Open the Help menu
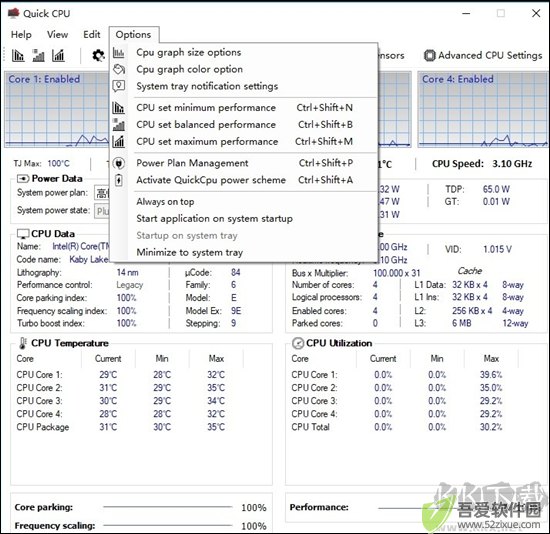 pyautogui.click(x=21, y=34)
